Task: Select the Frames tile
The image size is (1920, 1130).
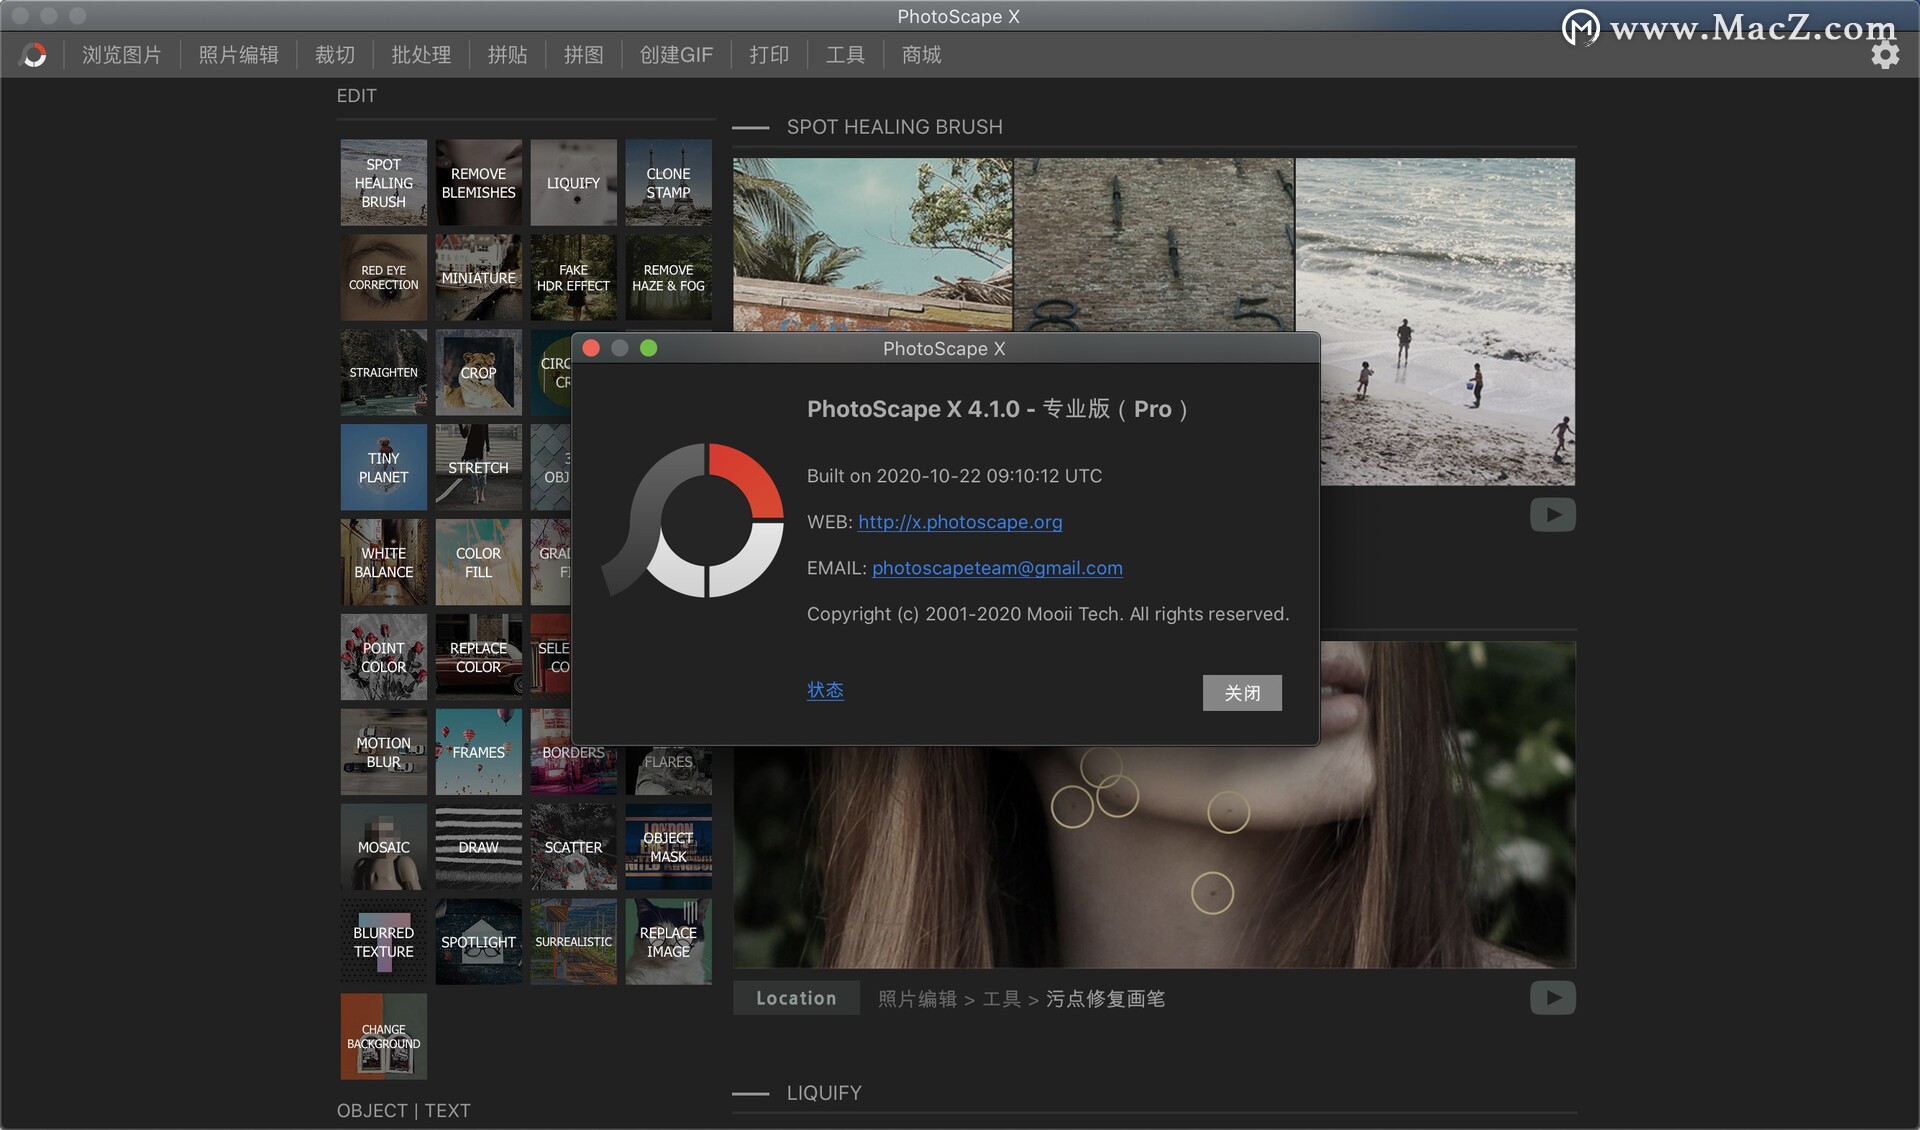Action: (478, 752)
